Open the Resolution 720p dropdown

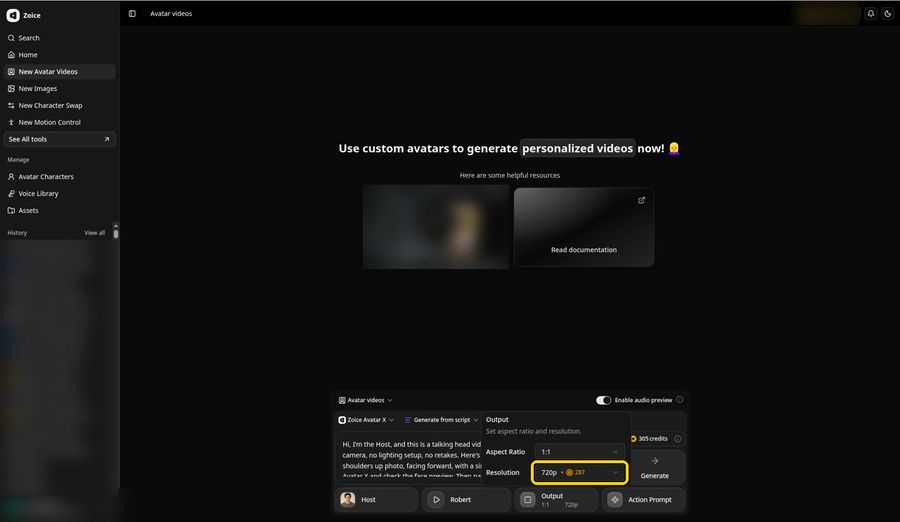pyautogui.click(x=580, y=473)
